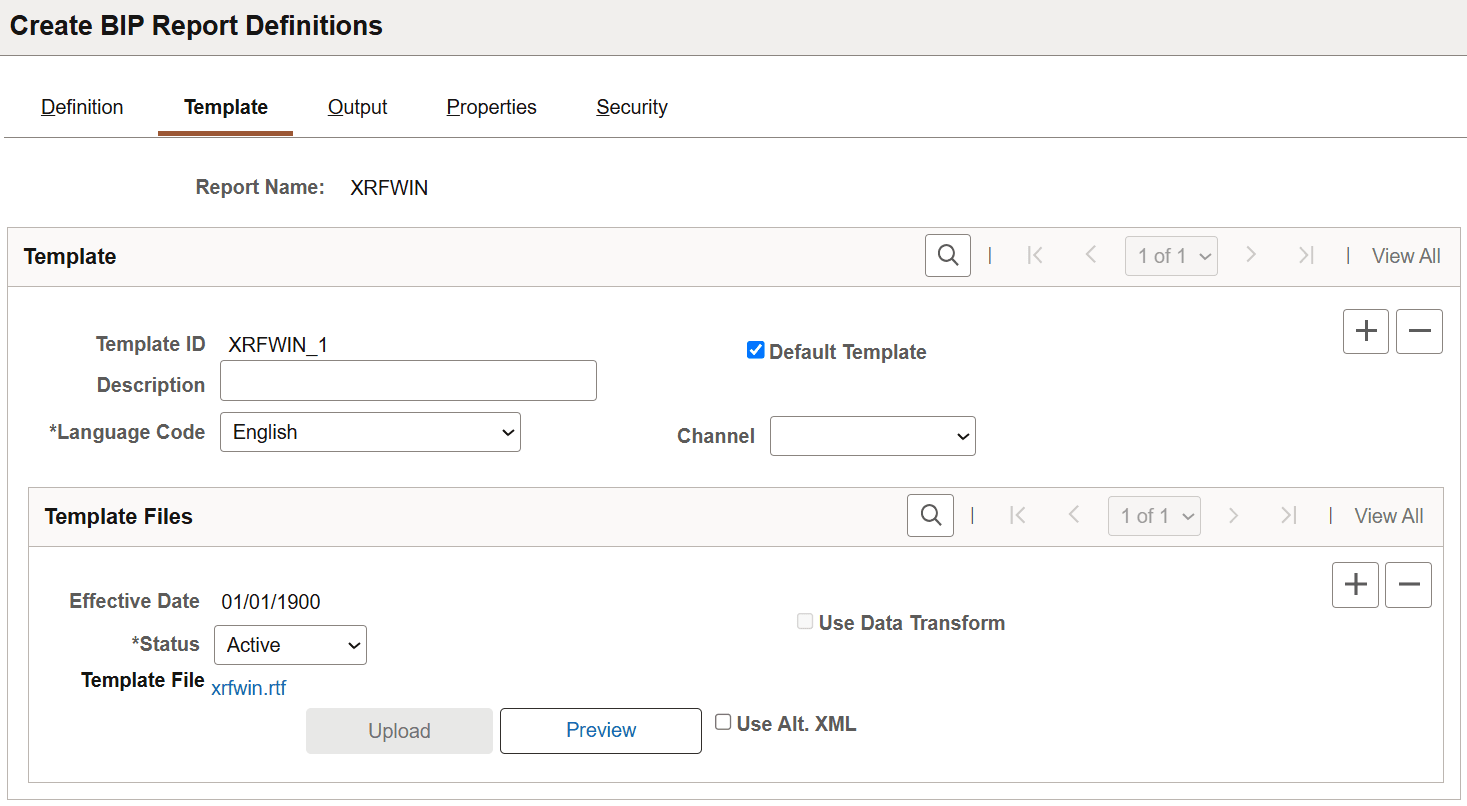Add a new Template Files row
This screenshot has width=1467, height=806.
tap(1355, 584)
